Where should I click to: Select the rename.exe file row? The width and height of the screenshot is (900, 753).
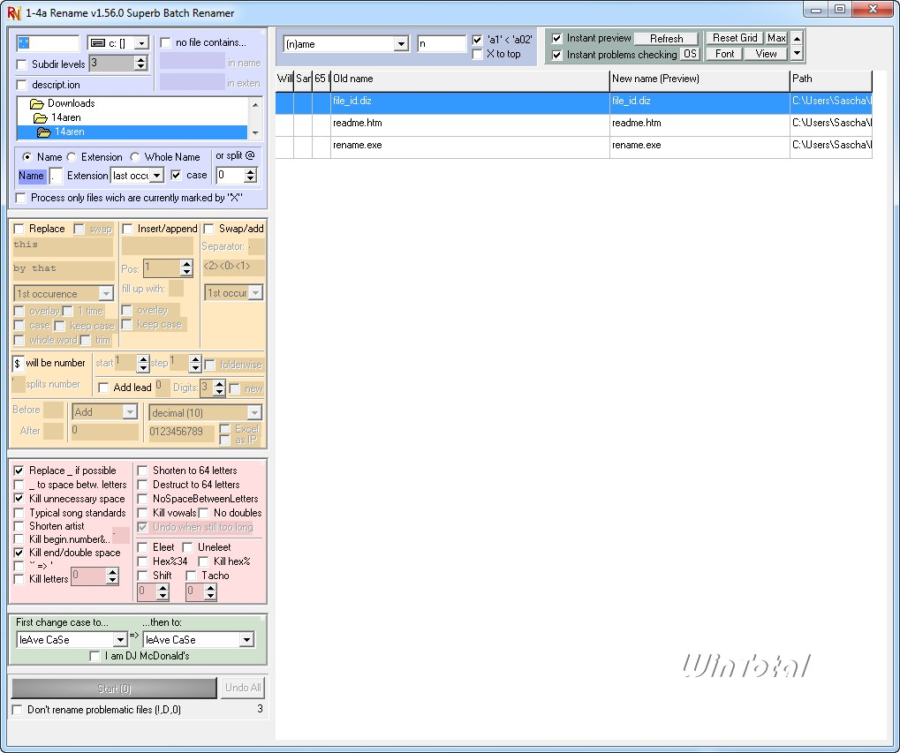point(573,146)
